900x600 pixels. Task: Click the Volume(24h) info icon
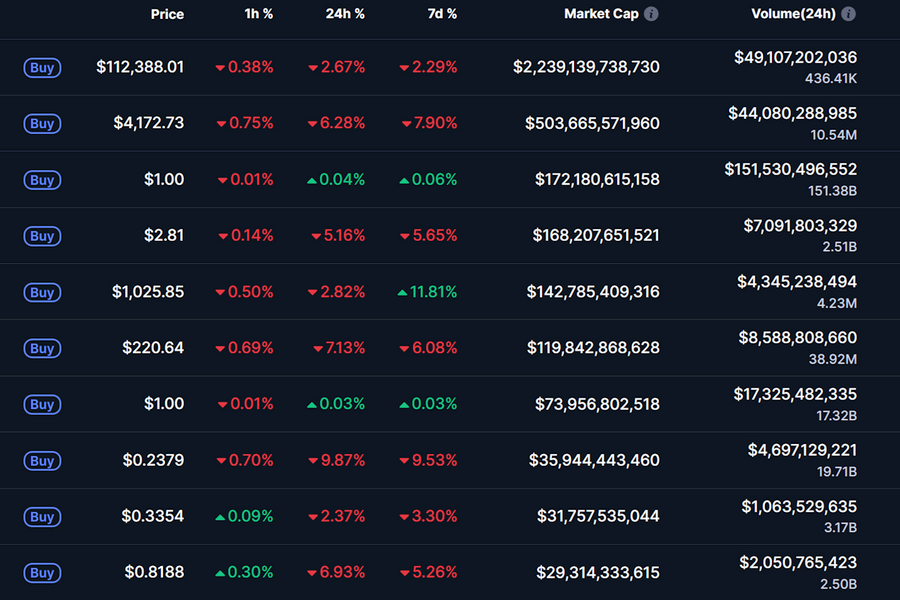coord(848,14)
